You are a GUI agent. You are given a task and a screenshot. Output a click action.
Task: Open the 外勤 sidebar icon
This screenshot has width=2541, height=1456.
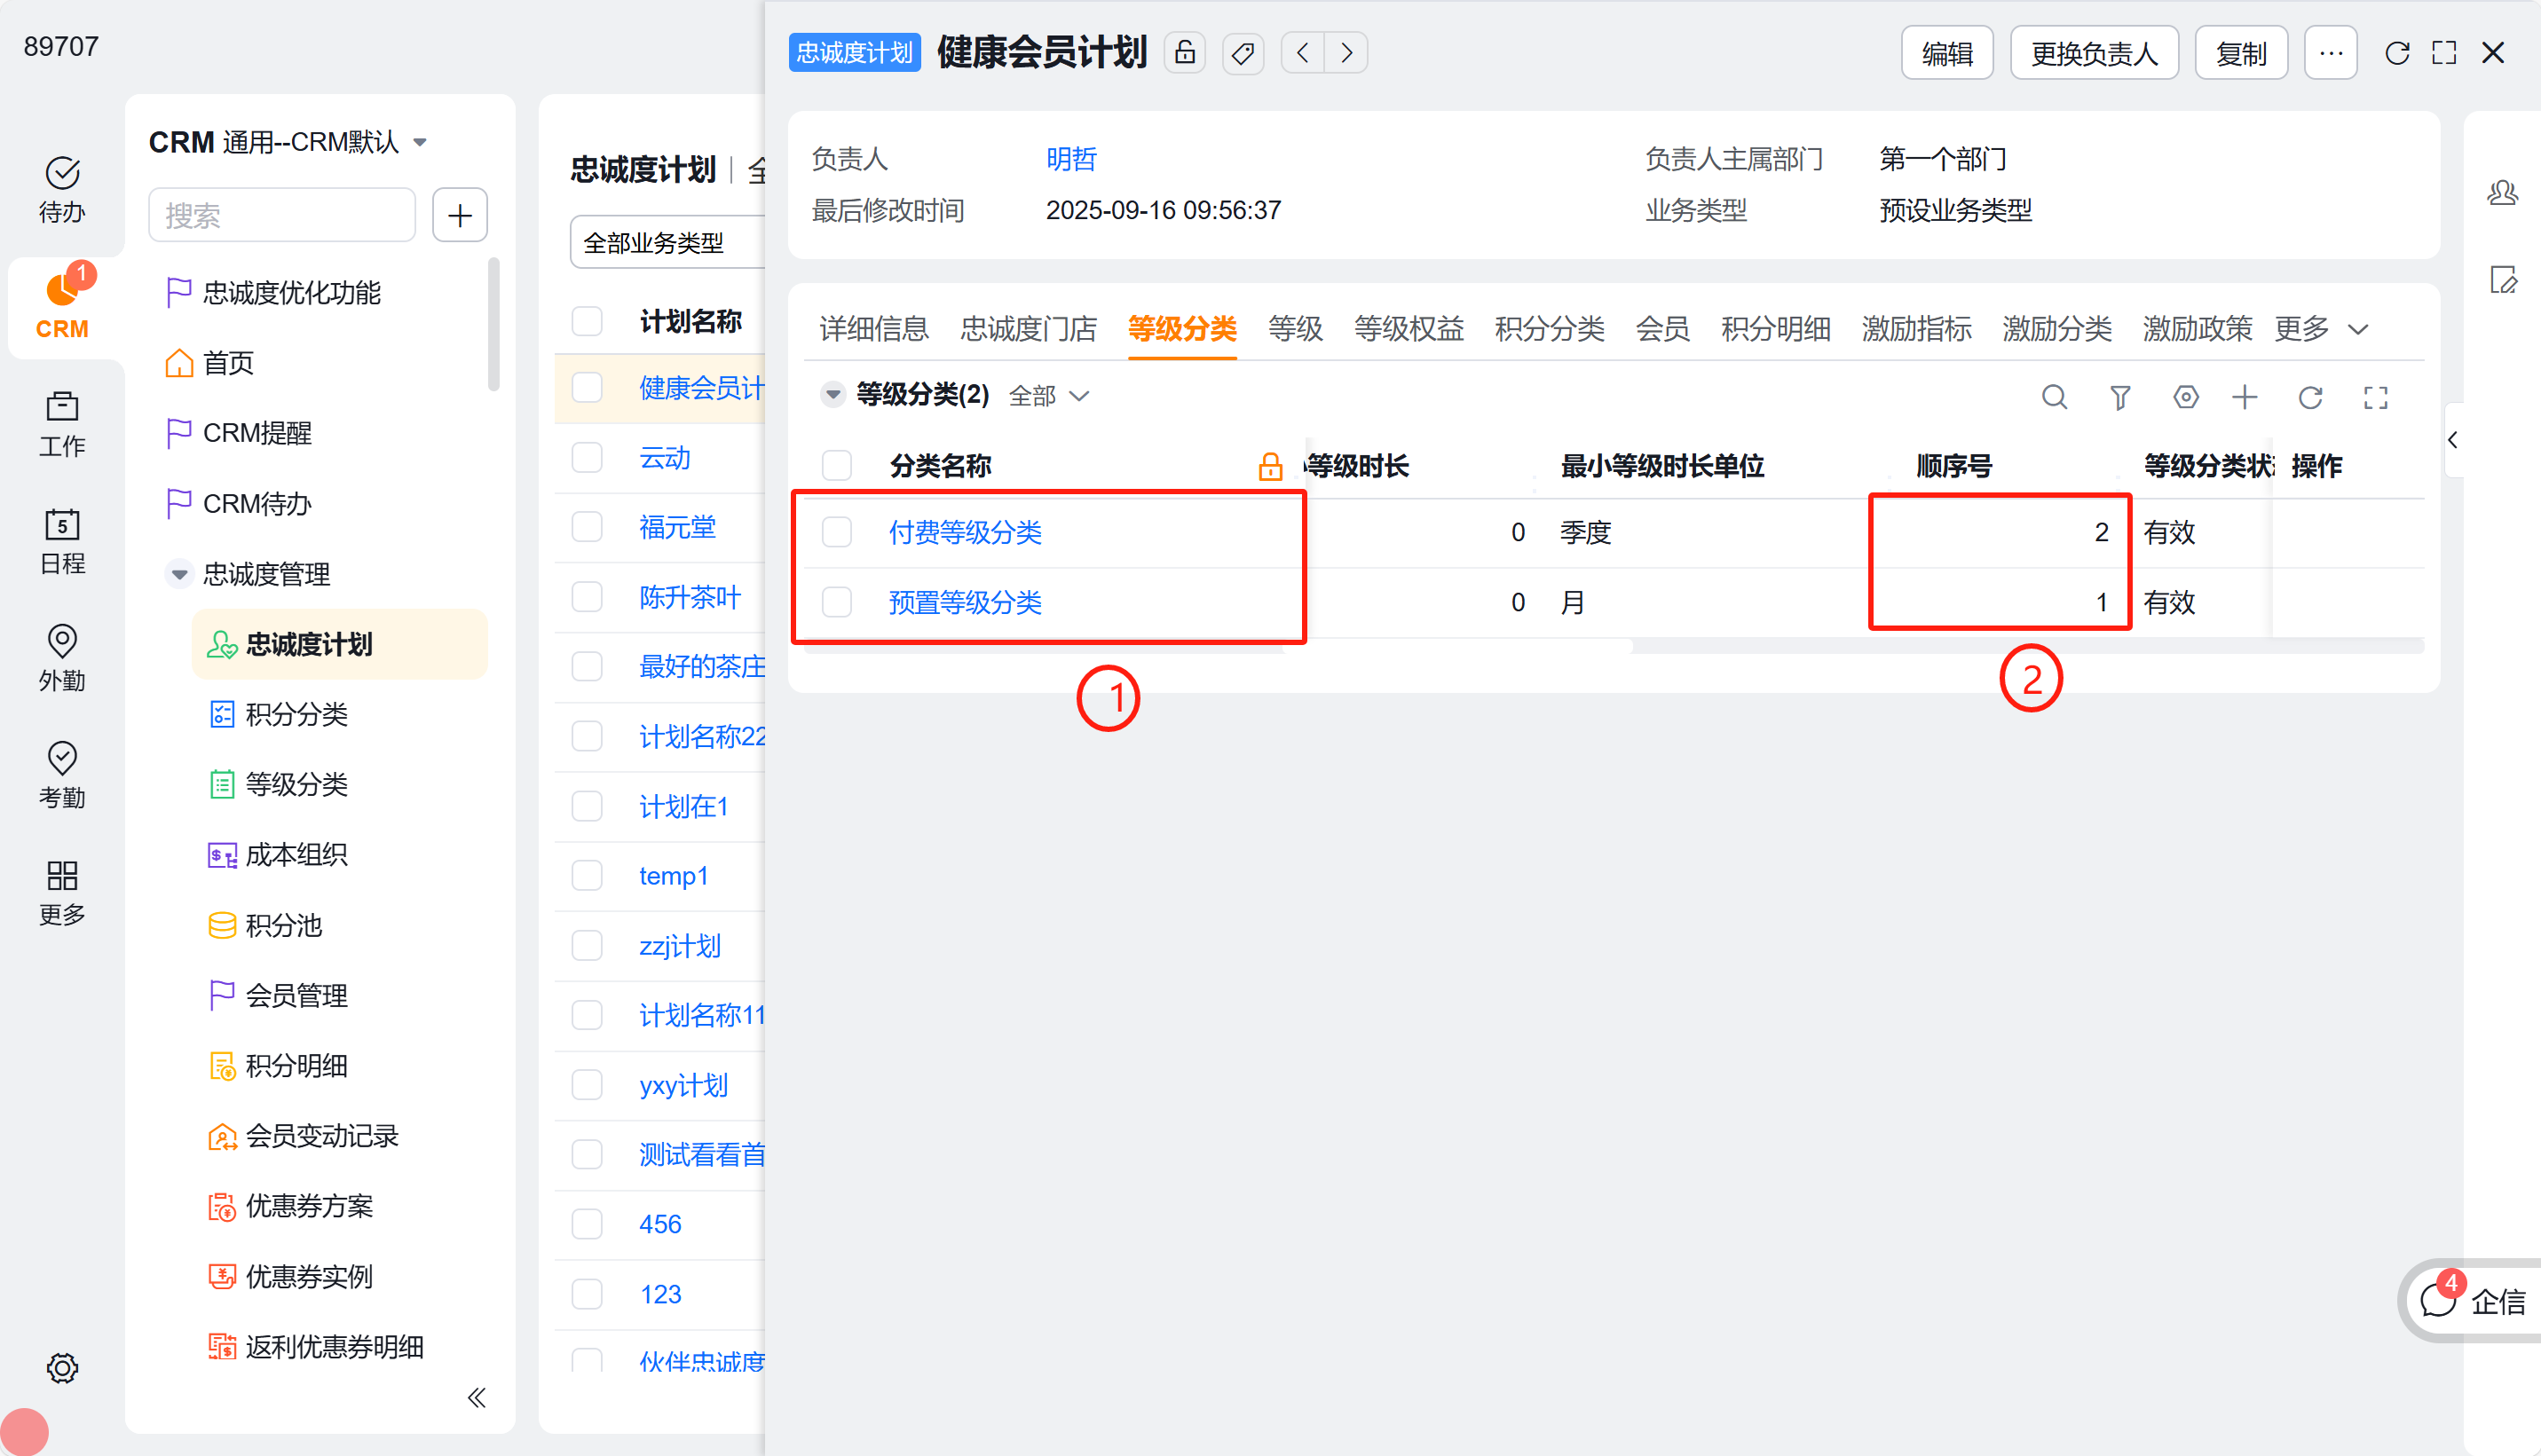pos(62,657)
